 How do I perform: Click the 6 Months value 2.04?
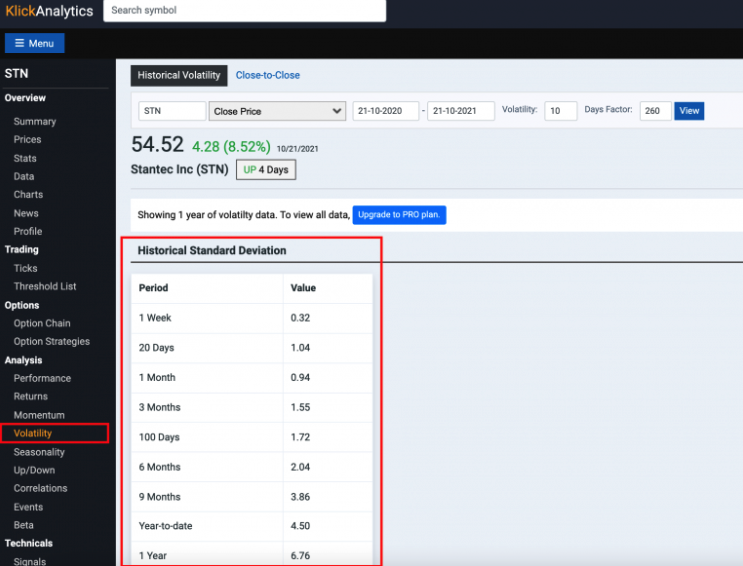pyautogui.click(x=300, y=467)
